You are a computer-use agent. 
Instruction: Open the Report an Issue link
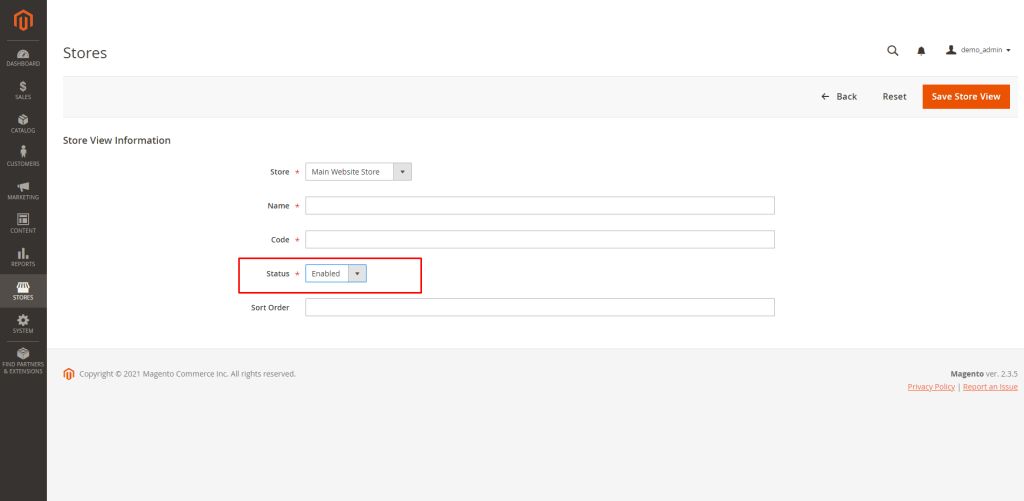pyautogui.click(x=990, y=387)
